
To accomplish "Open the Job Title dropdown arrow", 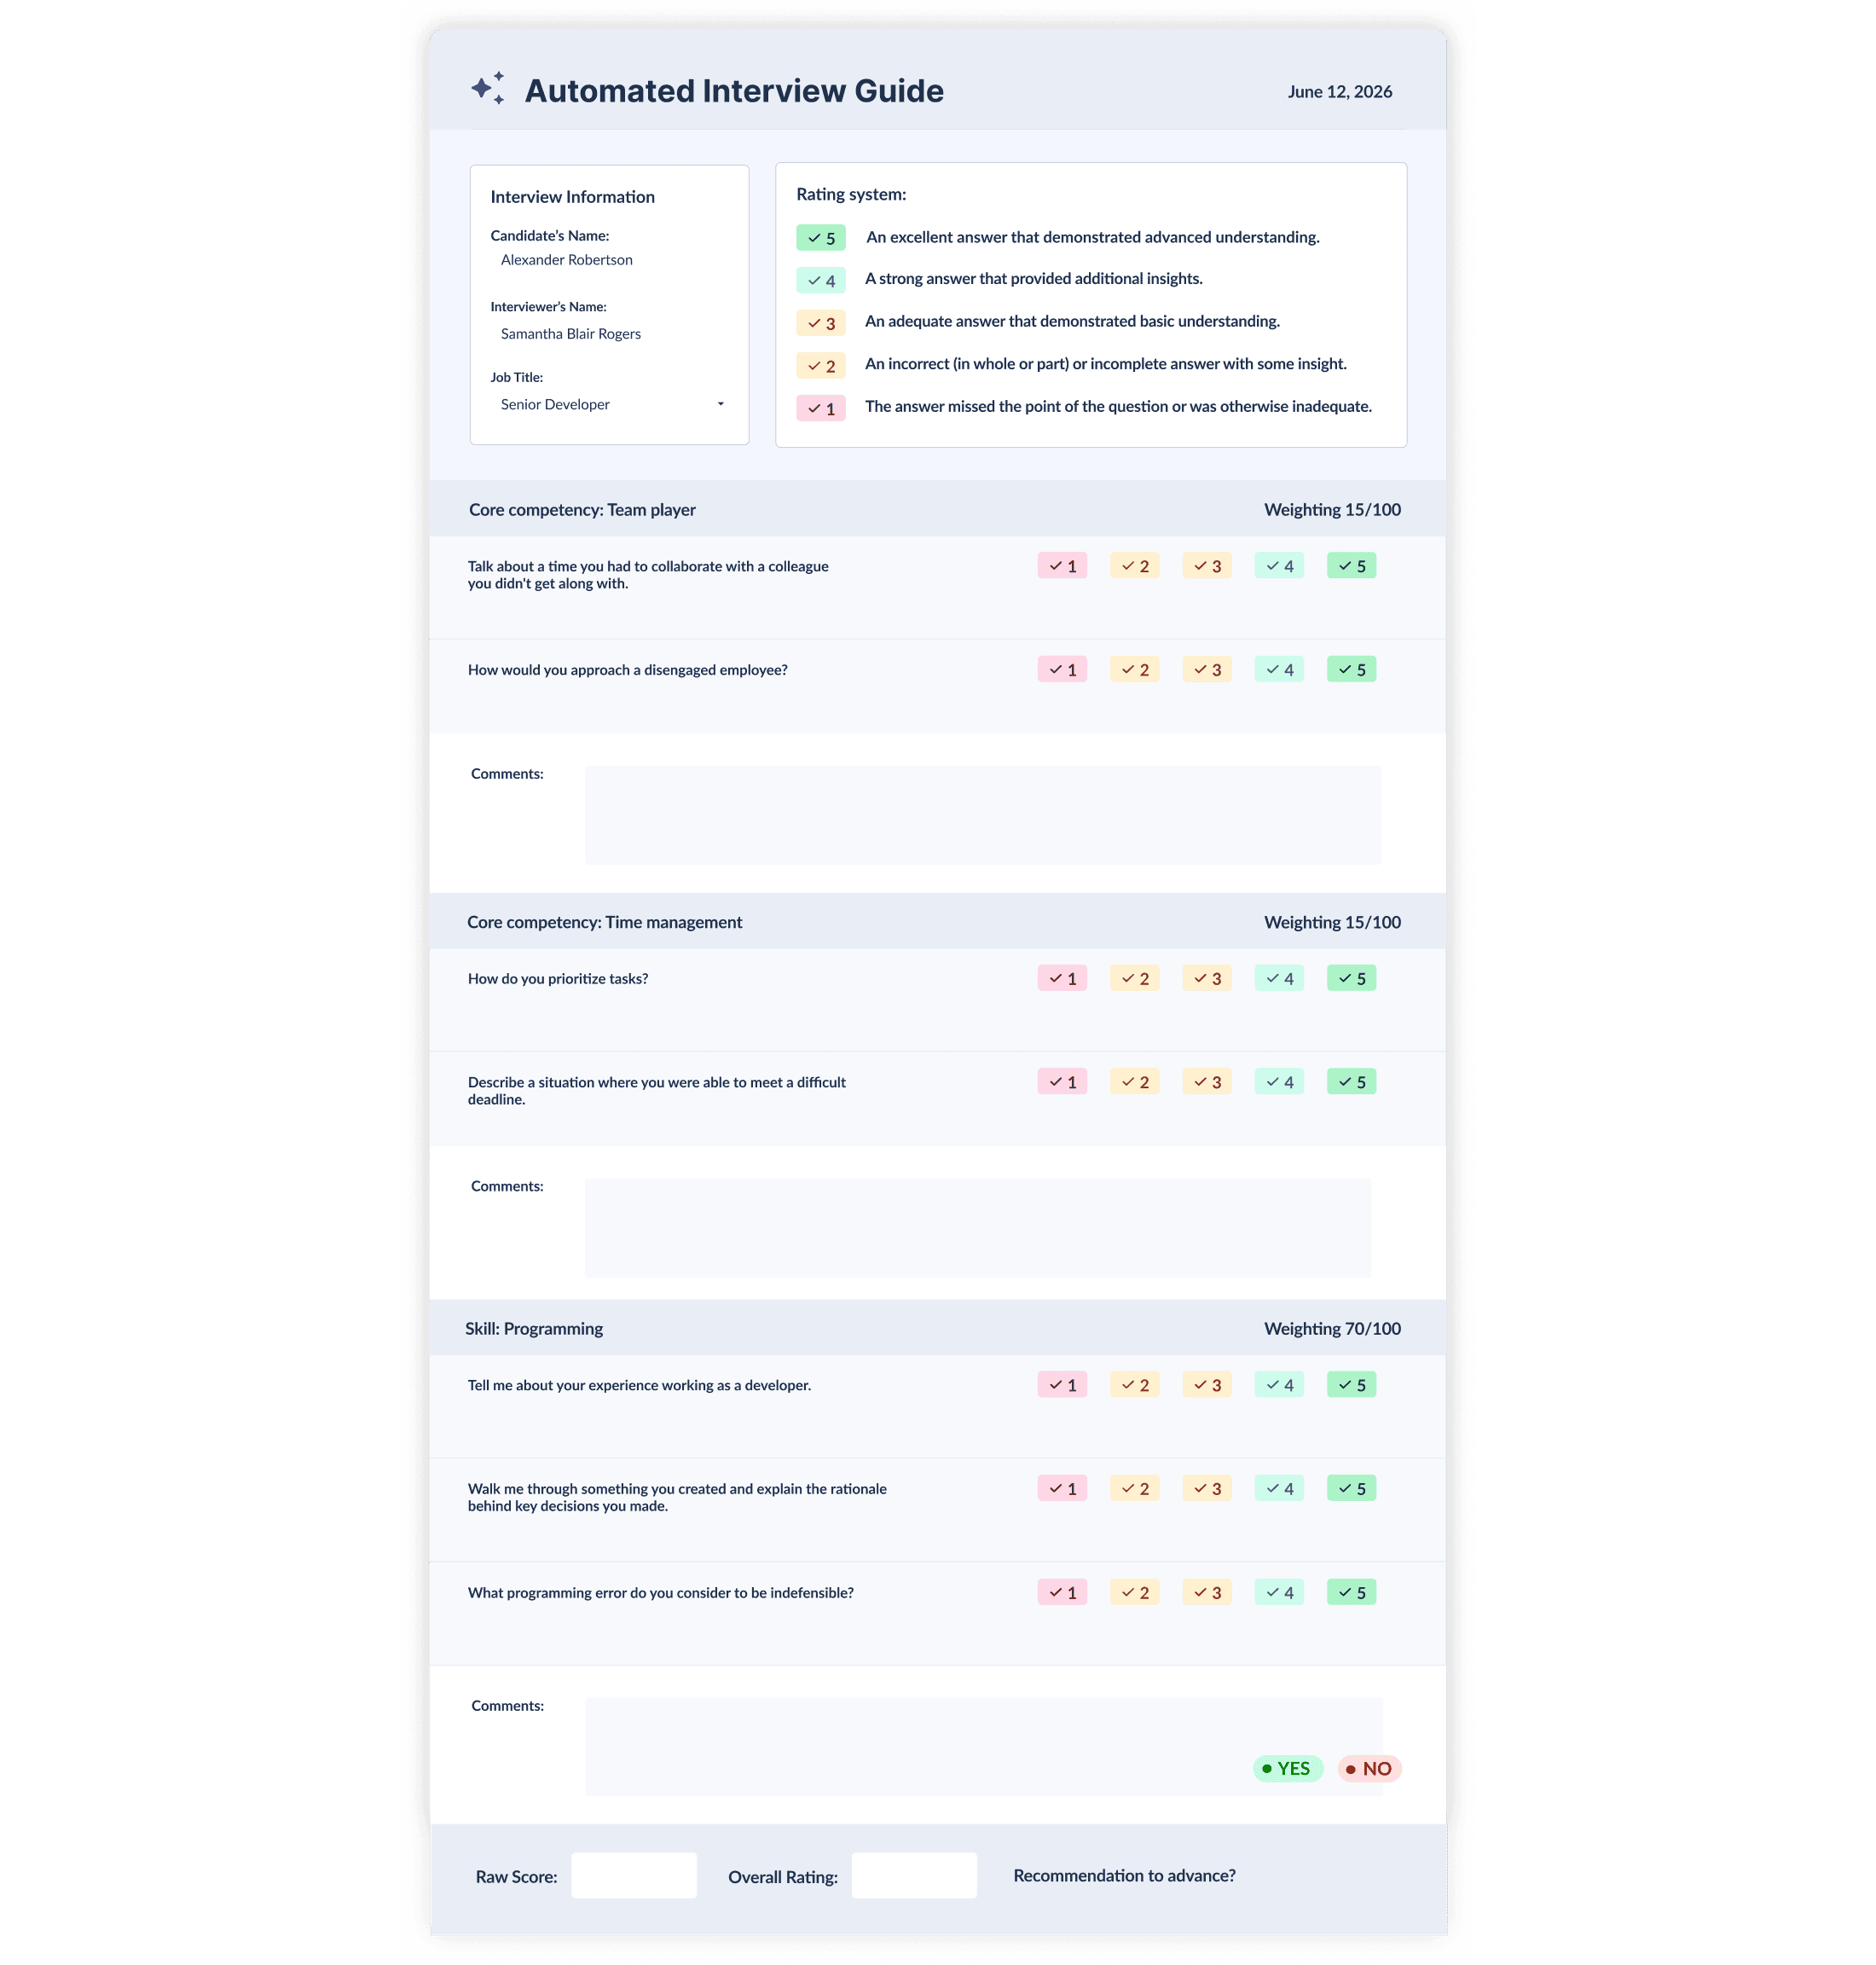I will (x=720, y=404).
